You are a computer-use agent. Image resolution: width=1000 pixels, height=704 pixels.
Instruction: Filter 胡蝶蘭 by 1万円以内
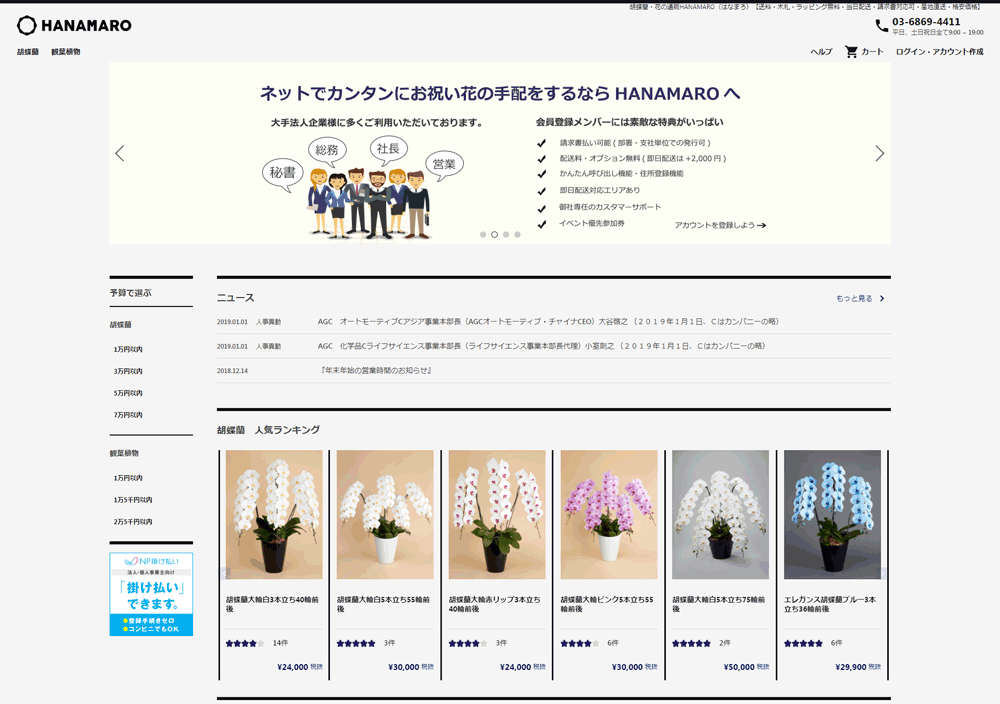click(x=128, y=349)
